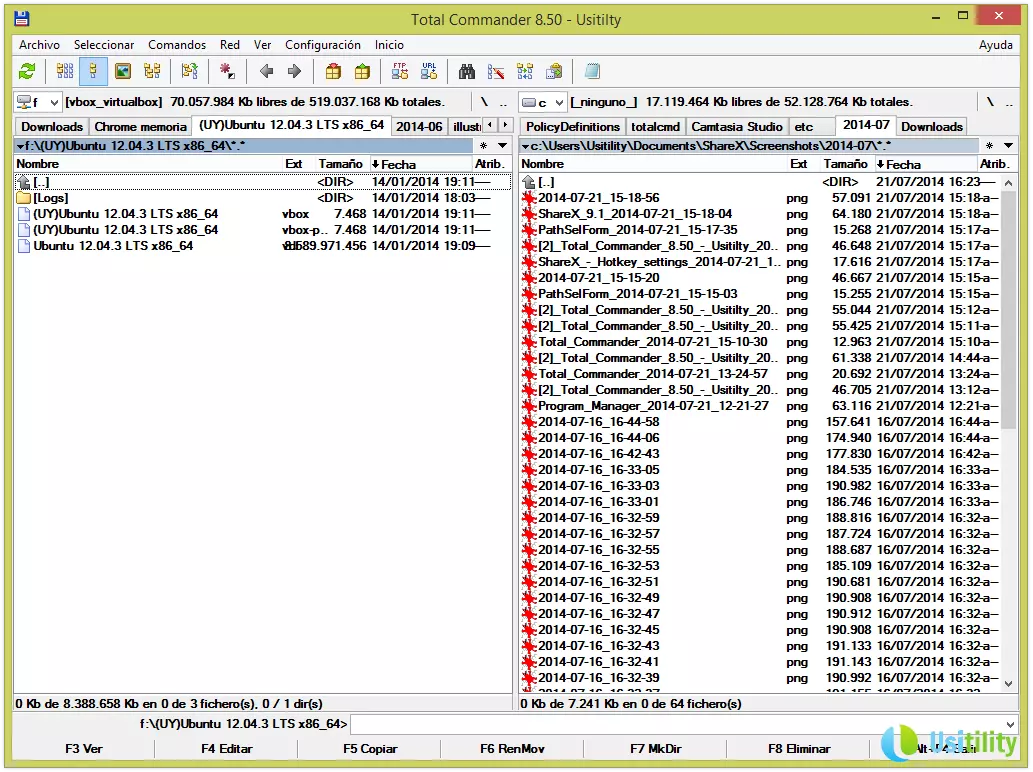The height and width of the screenshot is (772, 1033).
Task: Switch to the Camtasia Studio tab
Action: [x=737, y=127]
